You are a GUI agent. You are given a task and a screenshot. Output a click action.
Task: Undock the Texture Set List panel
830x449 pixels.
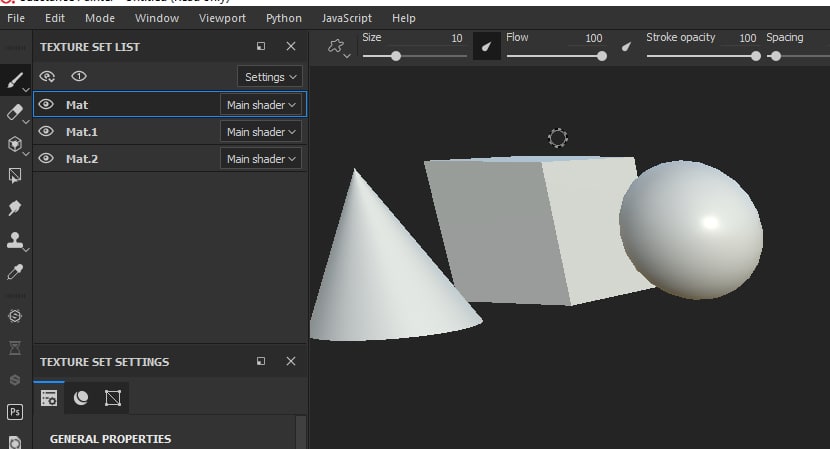261,46
